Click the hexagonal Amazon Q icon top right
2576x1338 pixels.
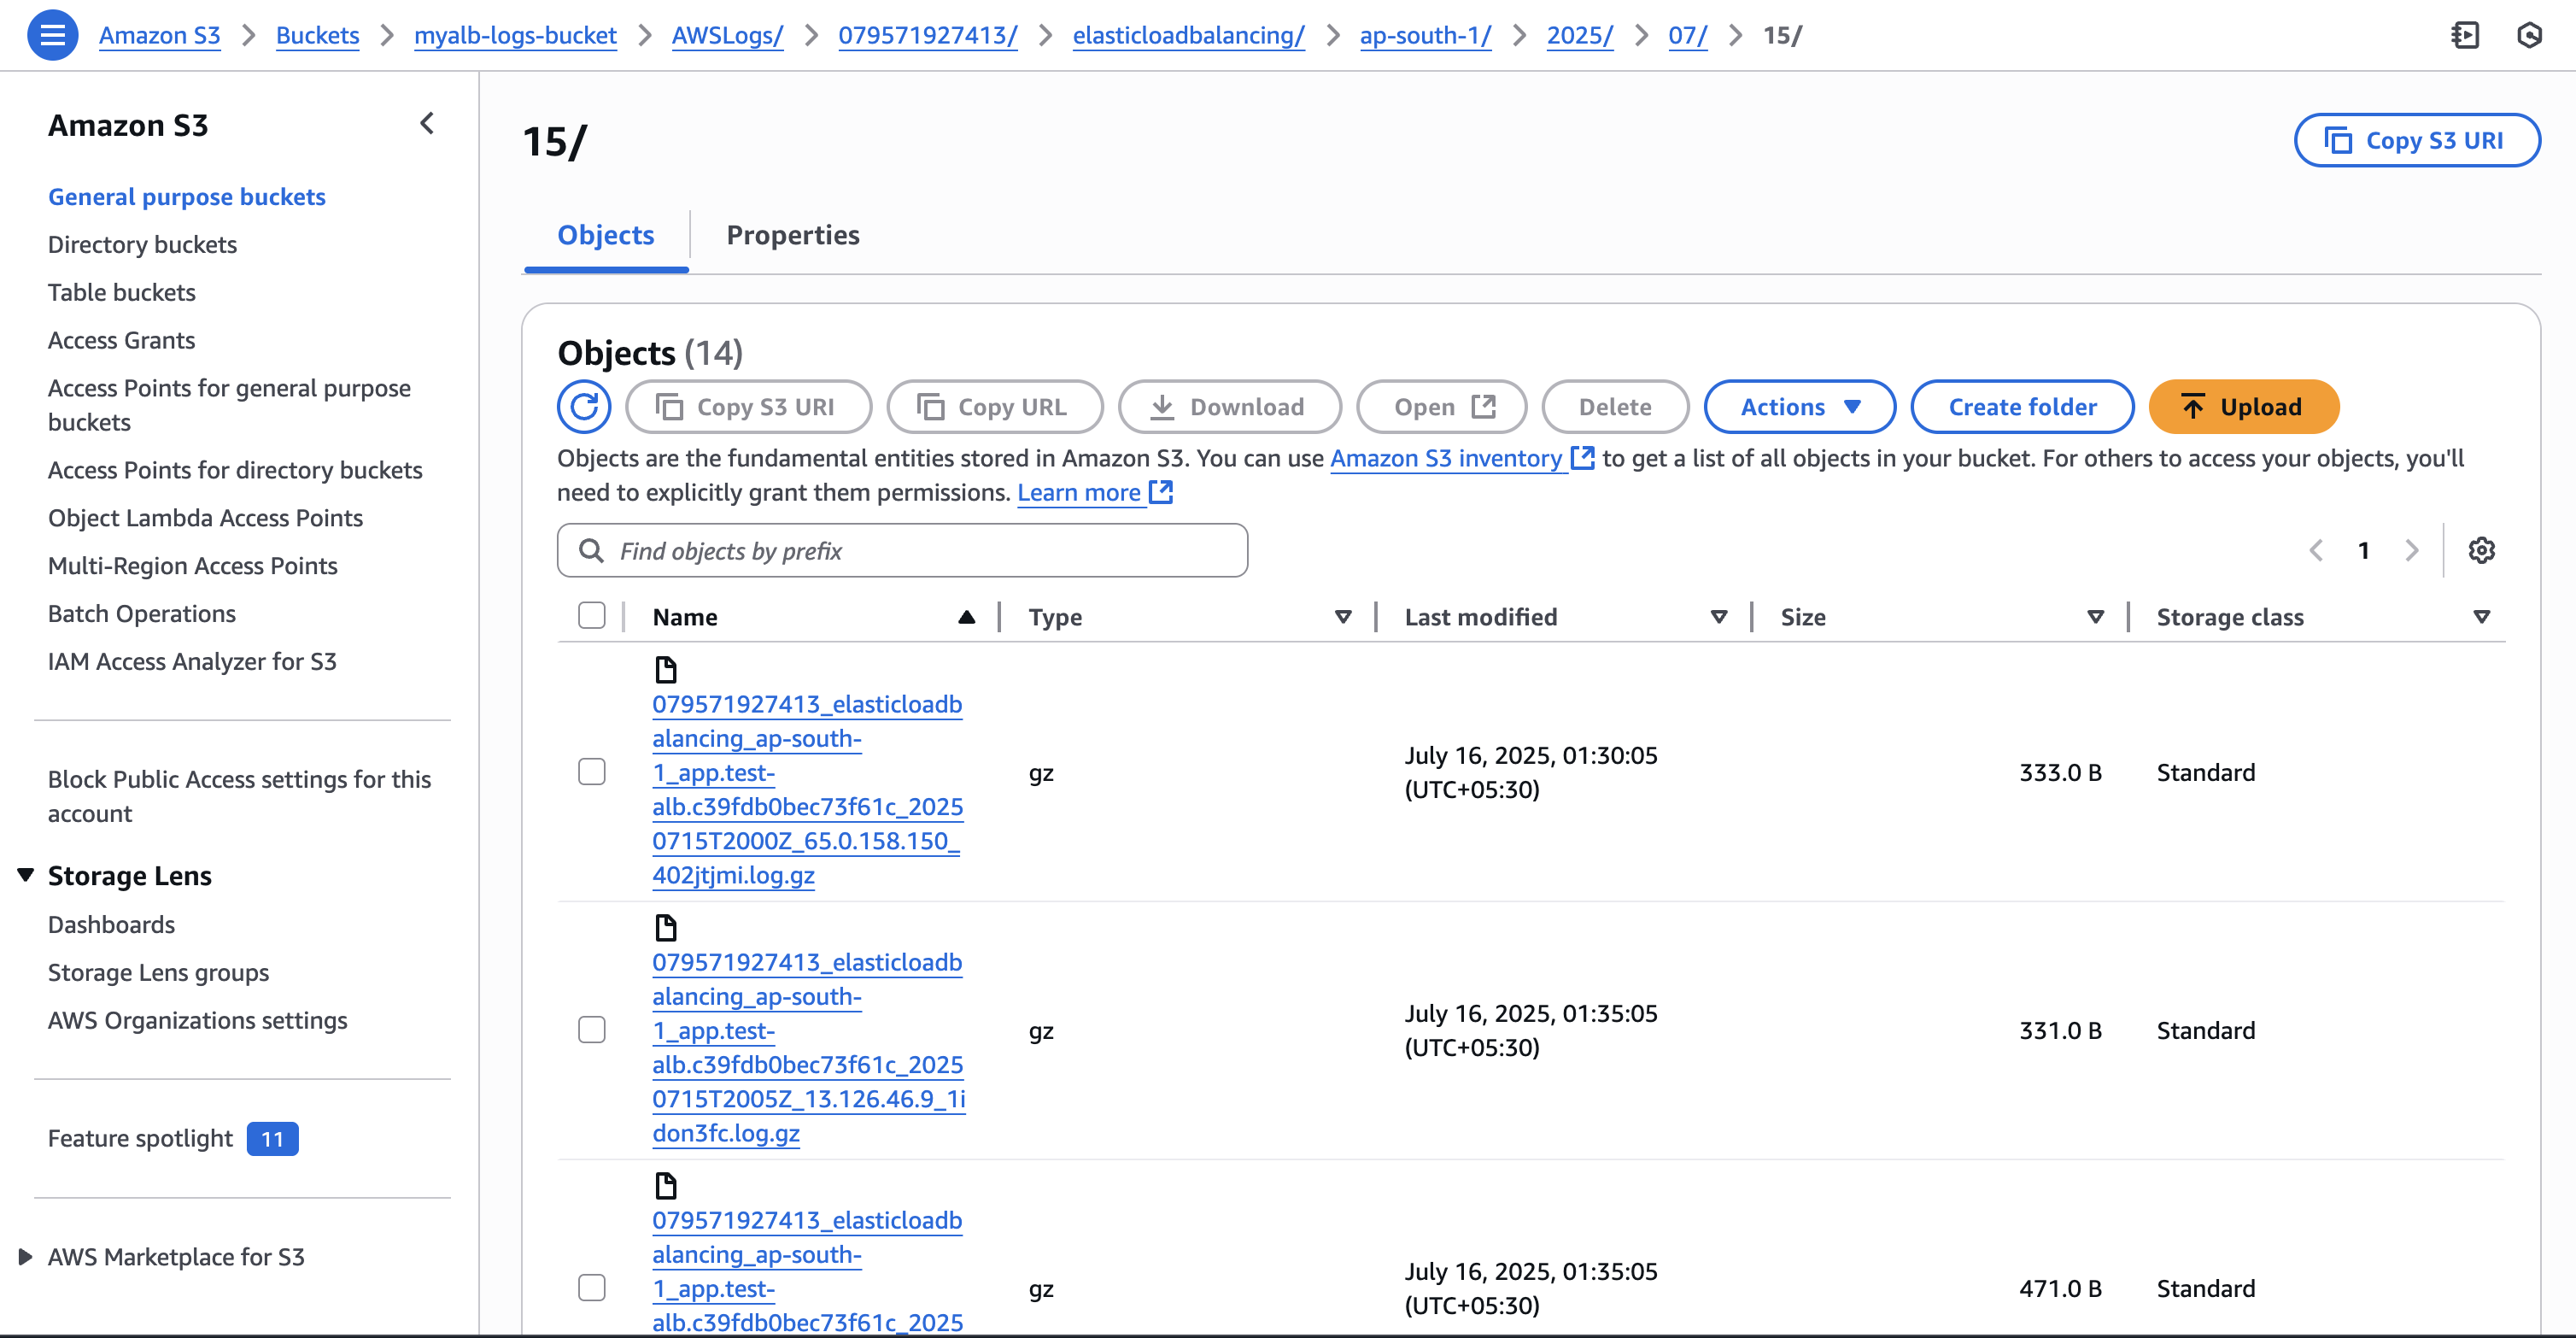2532,35
